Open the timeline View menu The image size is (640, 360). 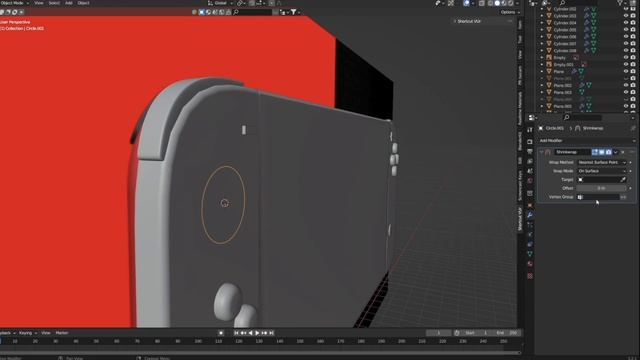coord(46,333)
